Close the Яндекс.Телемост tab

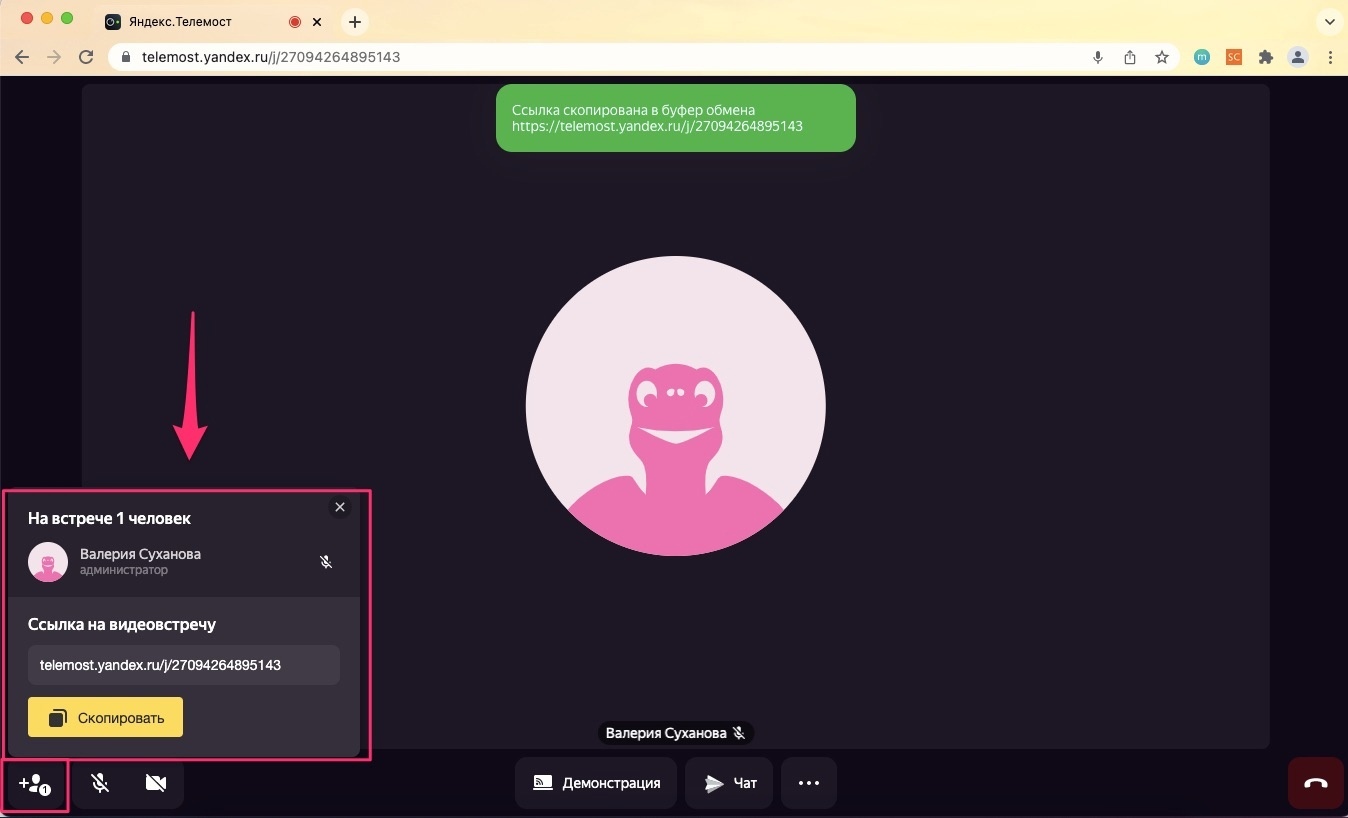click(x=317, y=21)
